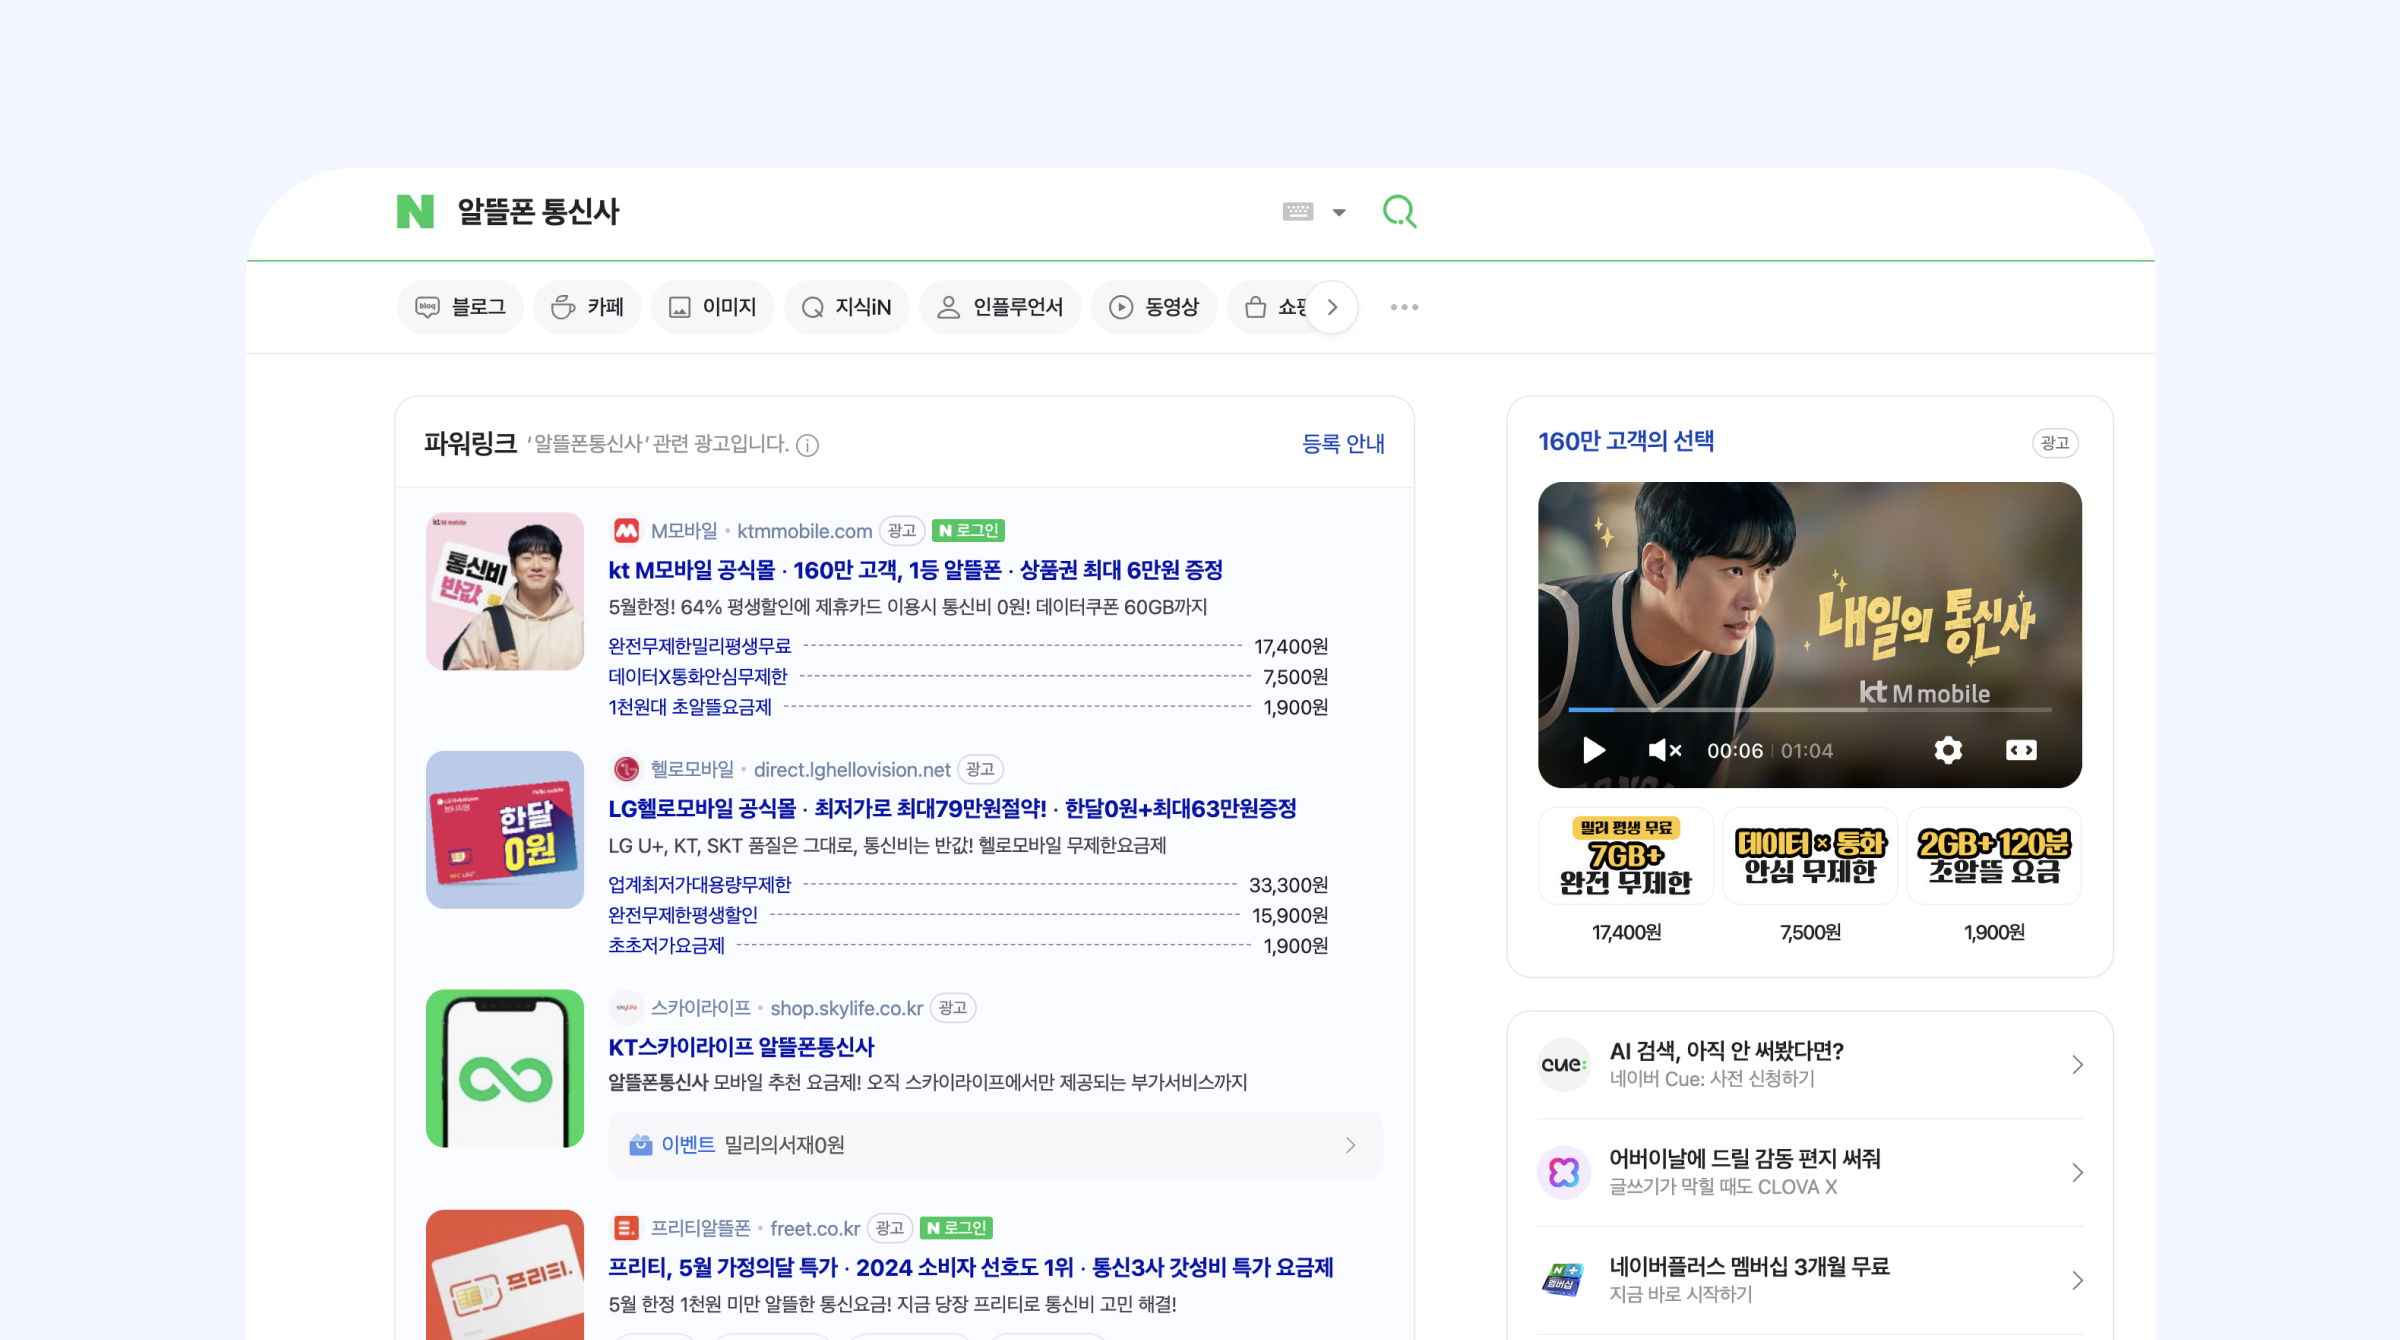Click the 한달 0원 SIM card thumbnail
2400x1340 pixels.
pyautogui.click(x=505, y=830)
